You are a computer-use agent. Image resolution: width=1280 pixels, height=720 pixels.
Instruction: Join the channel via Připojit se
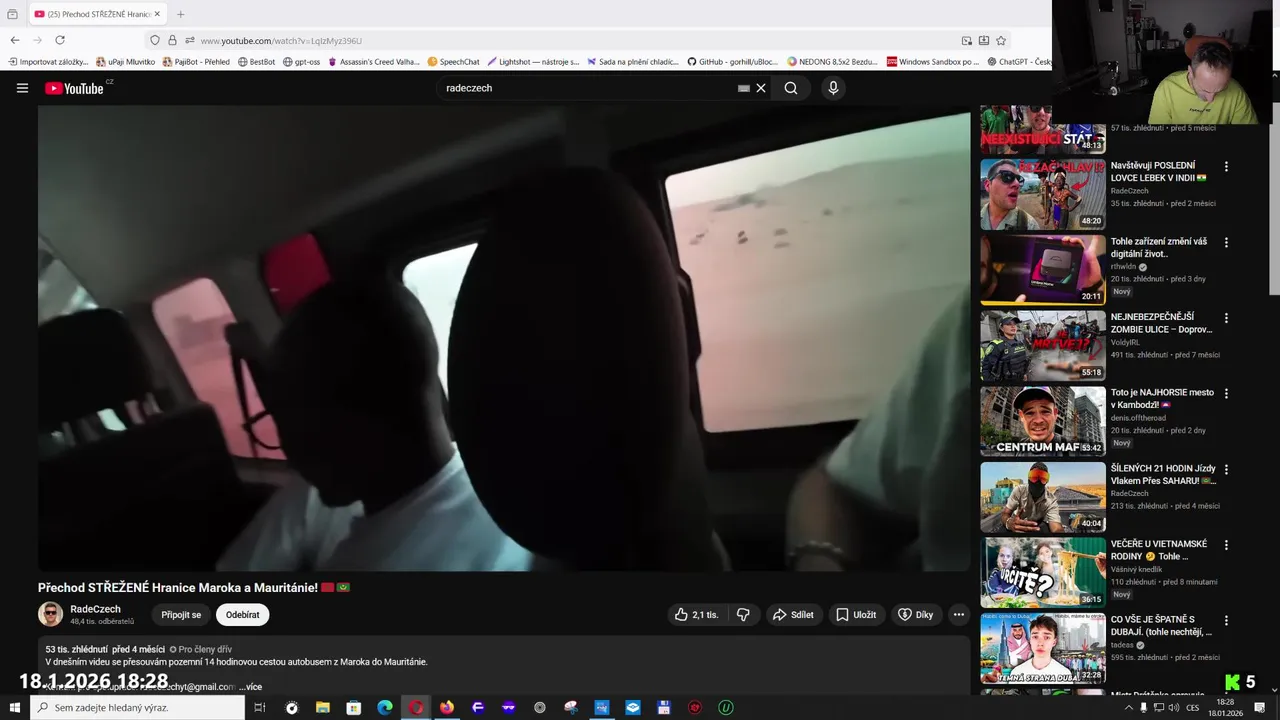[x=181, y=615]
